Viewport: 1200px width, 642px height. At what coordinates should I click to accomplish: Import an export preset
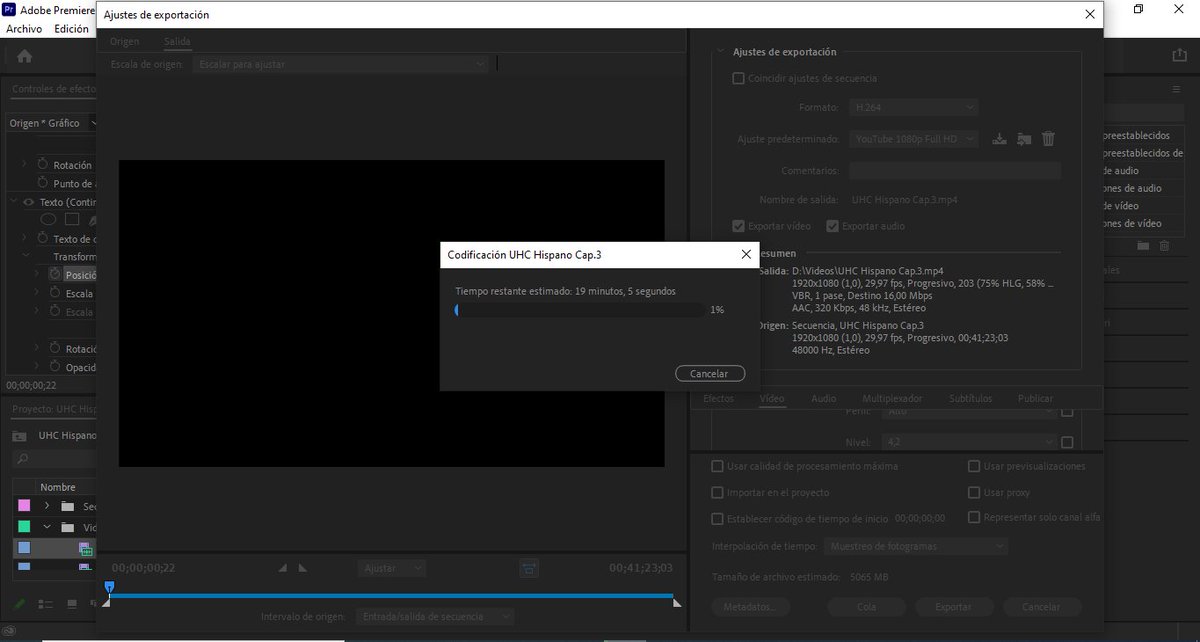1023,139
